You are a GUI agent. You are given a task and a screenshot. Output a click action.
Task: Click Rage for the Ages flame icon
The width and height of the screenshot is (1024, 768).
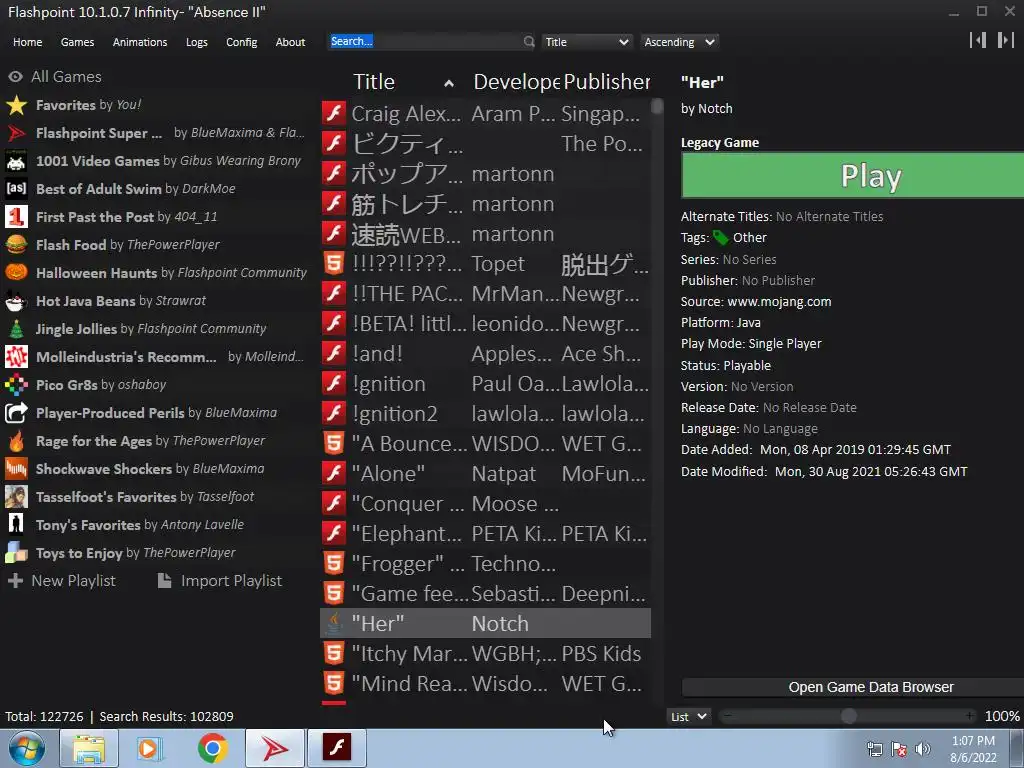point(16,441)
